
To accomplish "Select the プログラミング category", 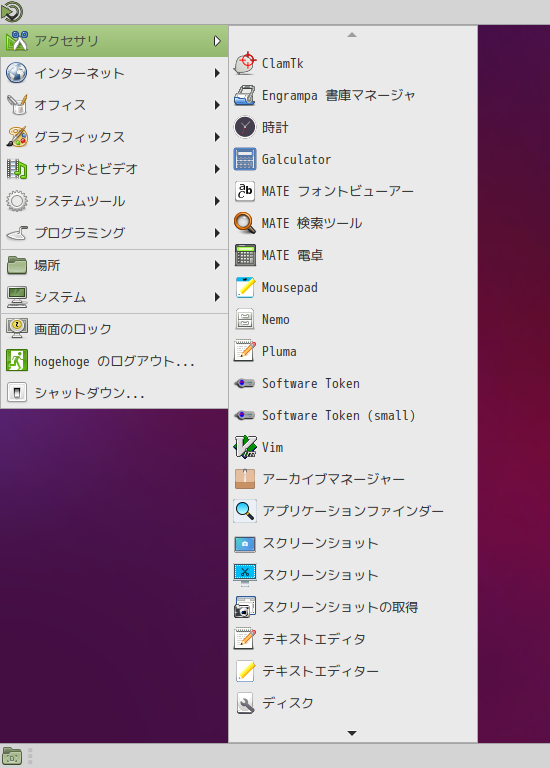I will pyautogui.click(x=114, y=233).
